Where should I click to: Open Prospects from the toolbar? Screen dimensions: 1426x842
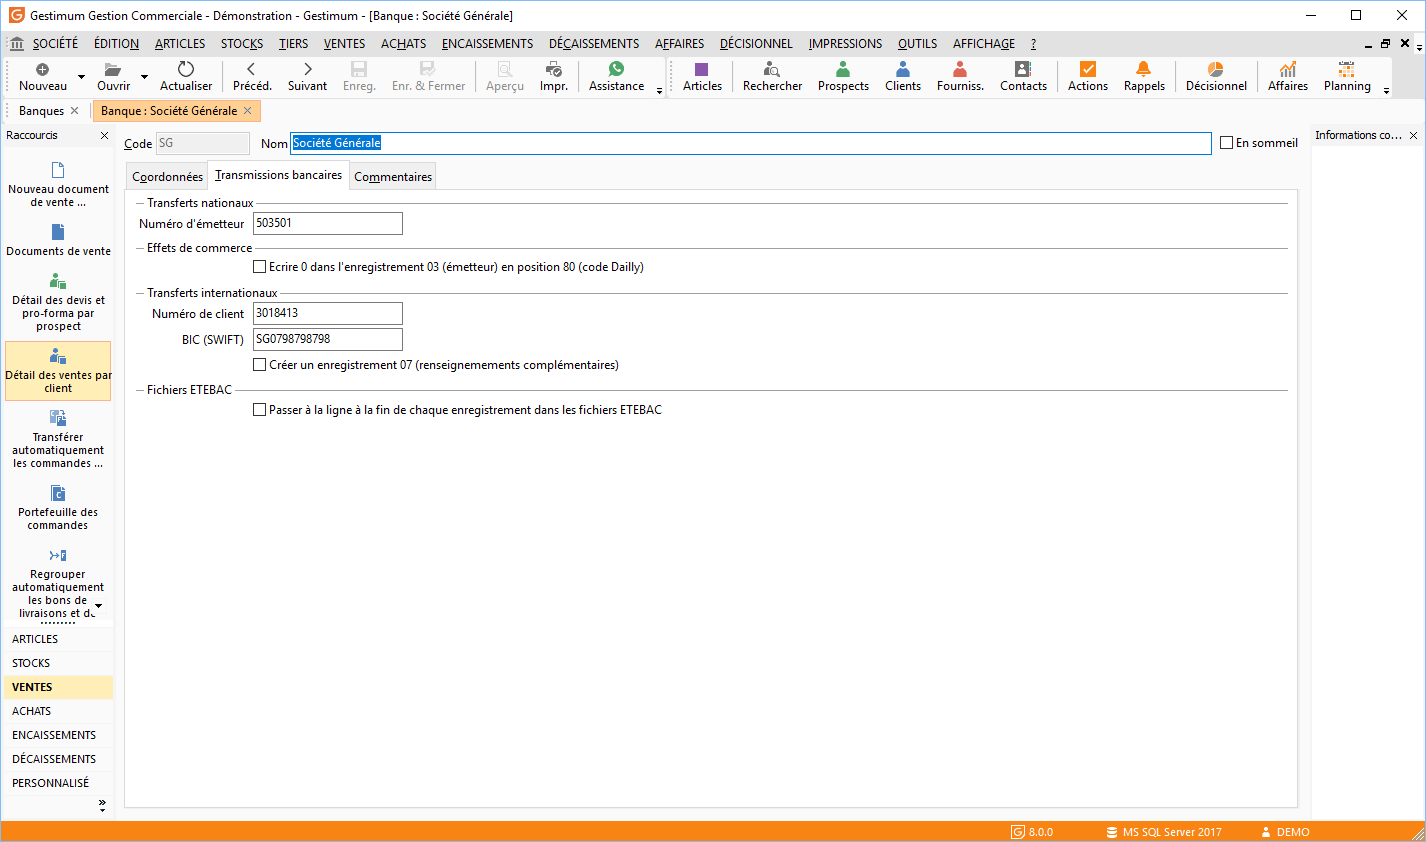point(843,69)
